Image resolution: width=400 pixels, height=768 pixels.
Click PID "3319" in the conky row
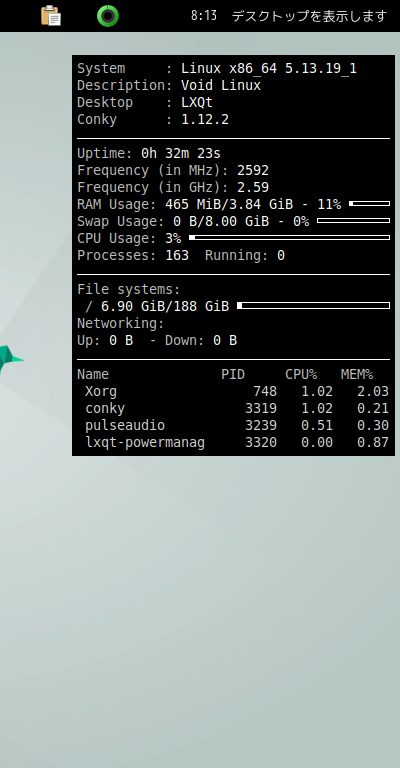(261, 408)
